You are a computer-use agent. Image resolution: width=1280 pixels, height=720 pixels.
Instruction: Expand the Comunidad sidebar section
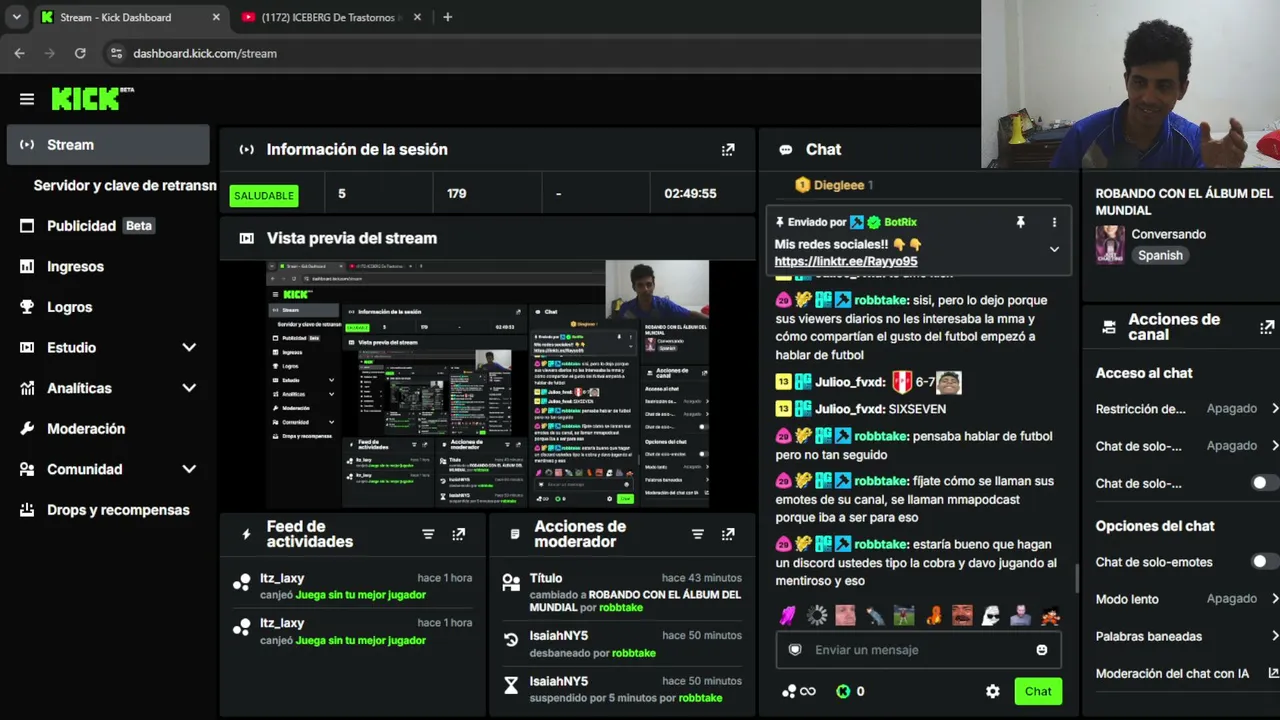point(189,469)
